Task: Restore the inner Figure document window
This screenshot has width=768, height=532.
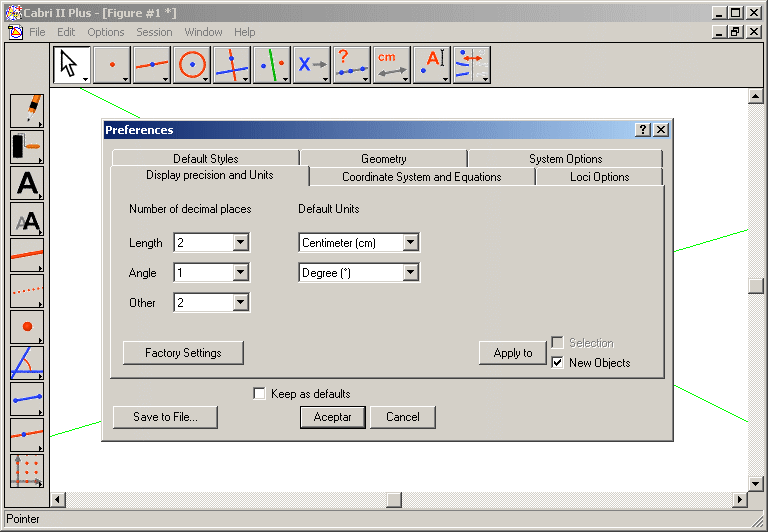Action: click(x=735, y=32)
